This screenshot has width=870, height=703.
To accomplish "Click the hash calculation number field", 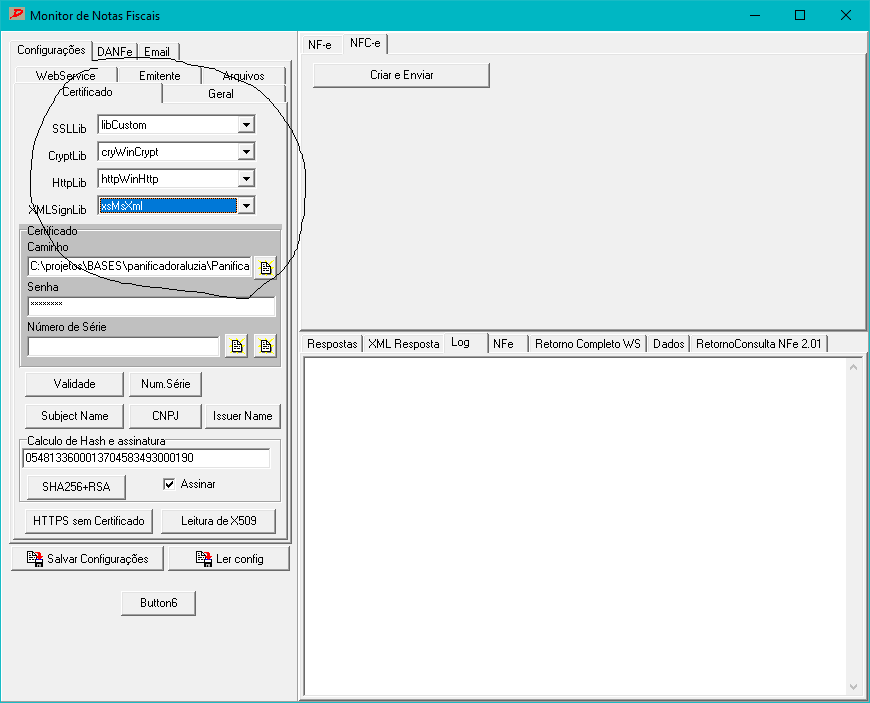I will tap(146, 458).
